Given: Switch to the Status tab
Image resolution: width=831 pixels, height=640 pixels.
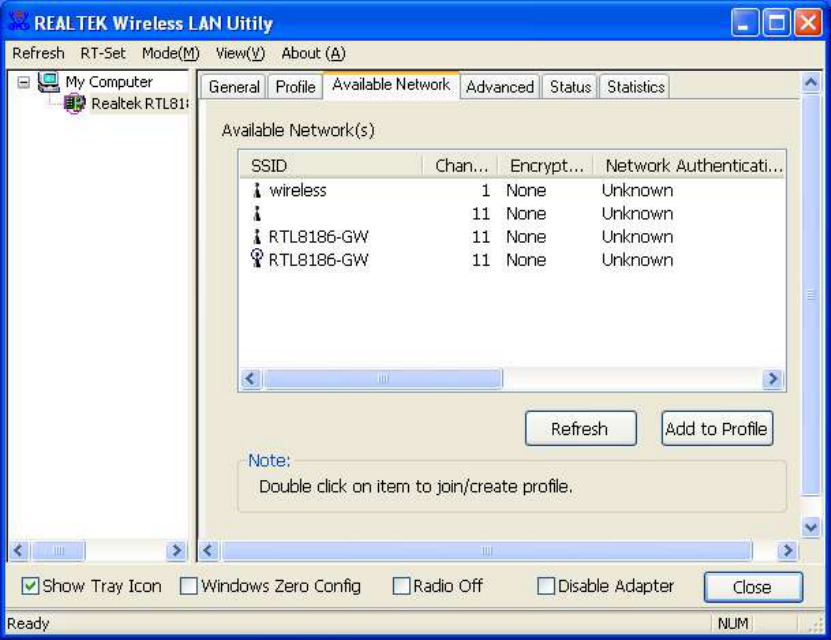Looking at the screenshot, I should pyautogui.click(x=570, y=86).
